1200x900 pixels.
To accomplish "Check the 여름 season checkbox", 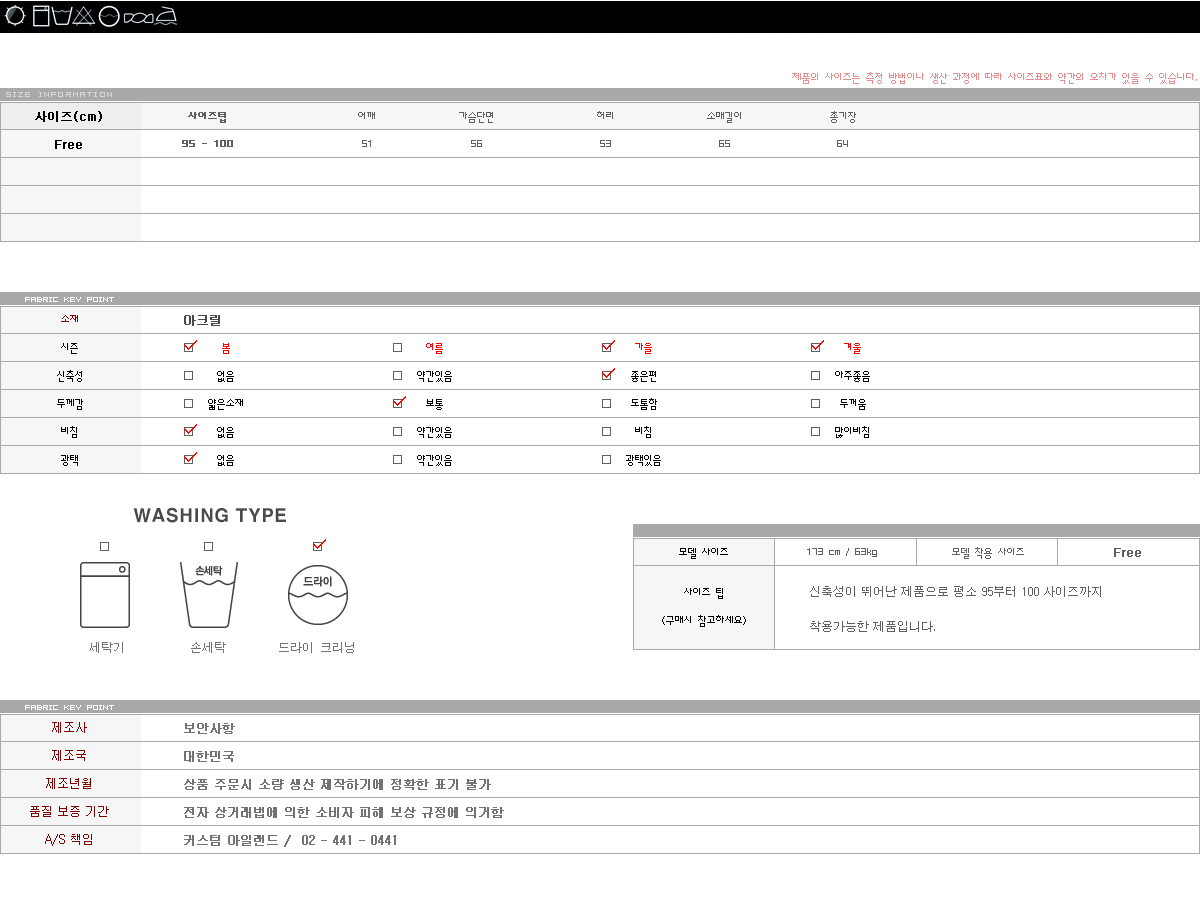I will (x=397, y=348).
